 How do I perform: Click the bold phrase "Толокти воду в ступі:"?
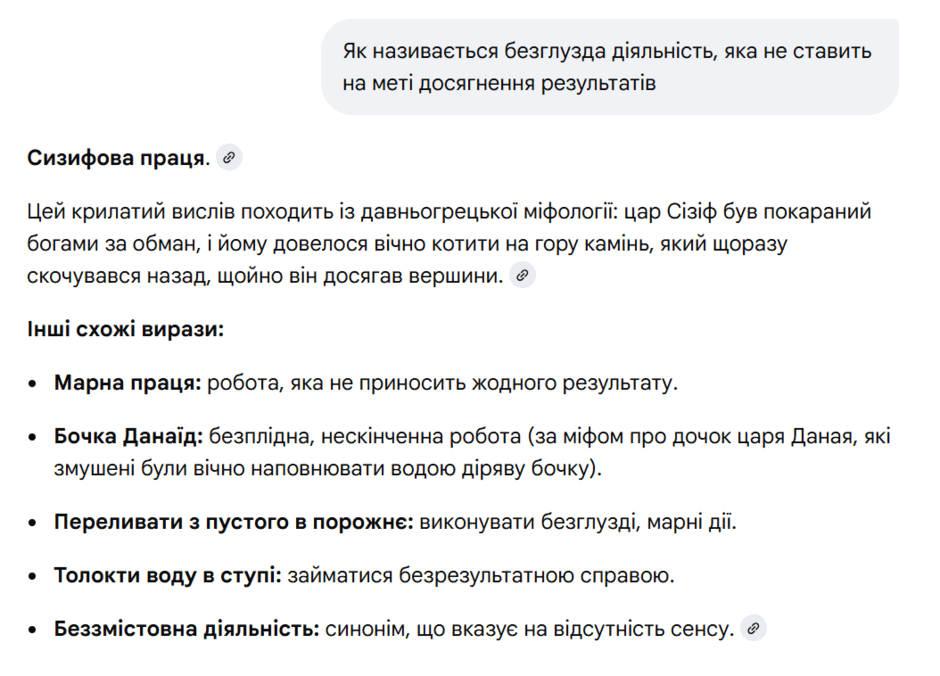(x=168, y=575)
